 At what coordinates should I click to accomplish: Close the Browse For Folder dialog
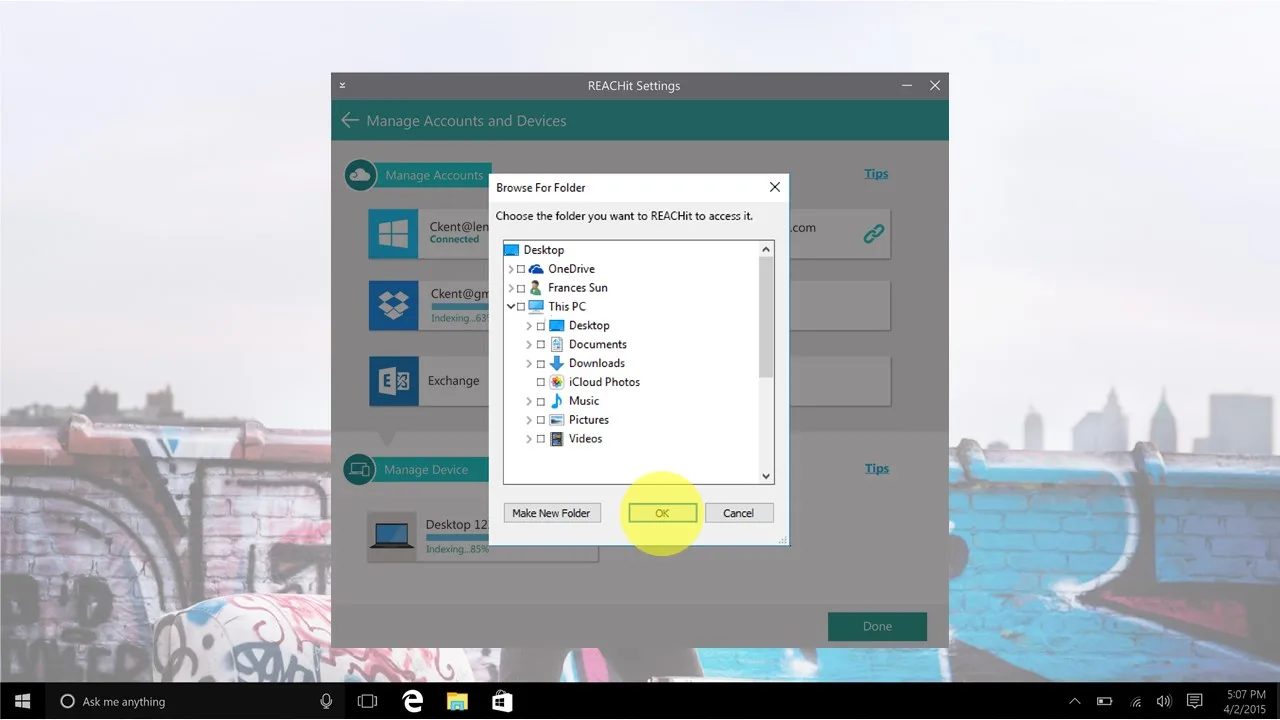(x=774, y=187)
